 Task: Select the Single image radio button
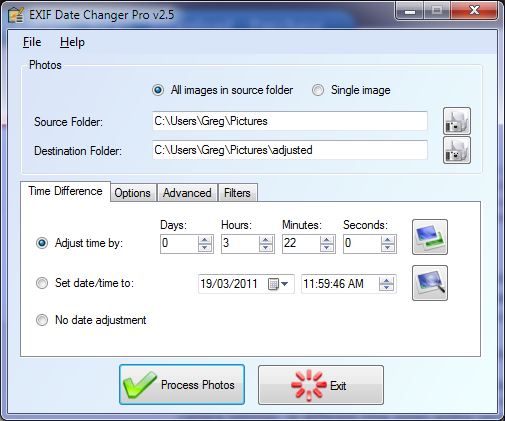(x=318, y=90)
